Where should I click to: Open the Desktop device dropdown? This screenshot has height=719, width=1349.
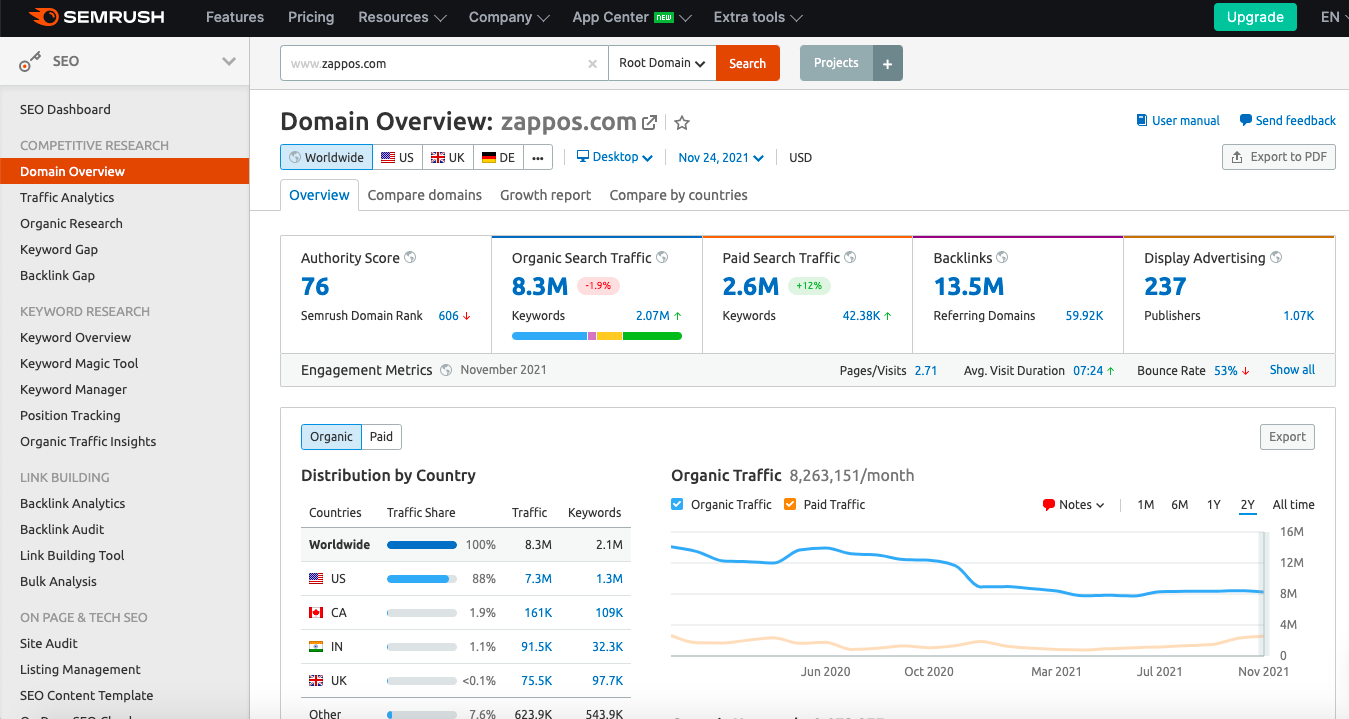pyautogui.click(x=615, y=157)
